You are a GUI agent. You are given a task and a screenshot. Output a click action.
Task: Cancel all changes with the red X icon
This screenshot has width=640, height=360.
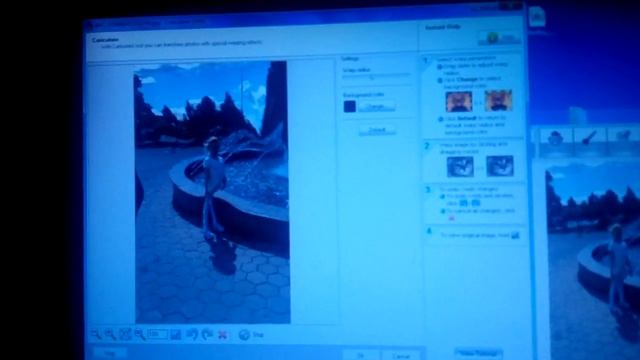coord(222,335)
